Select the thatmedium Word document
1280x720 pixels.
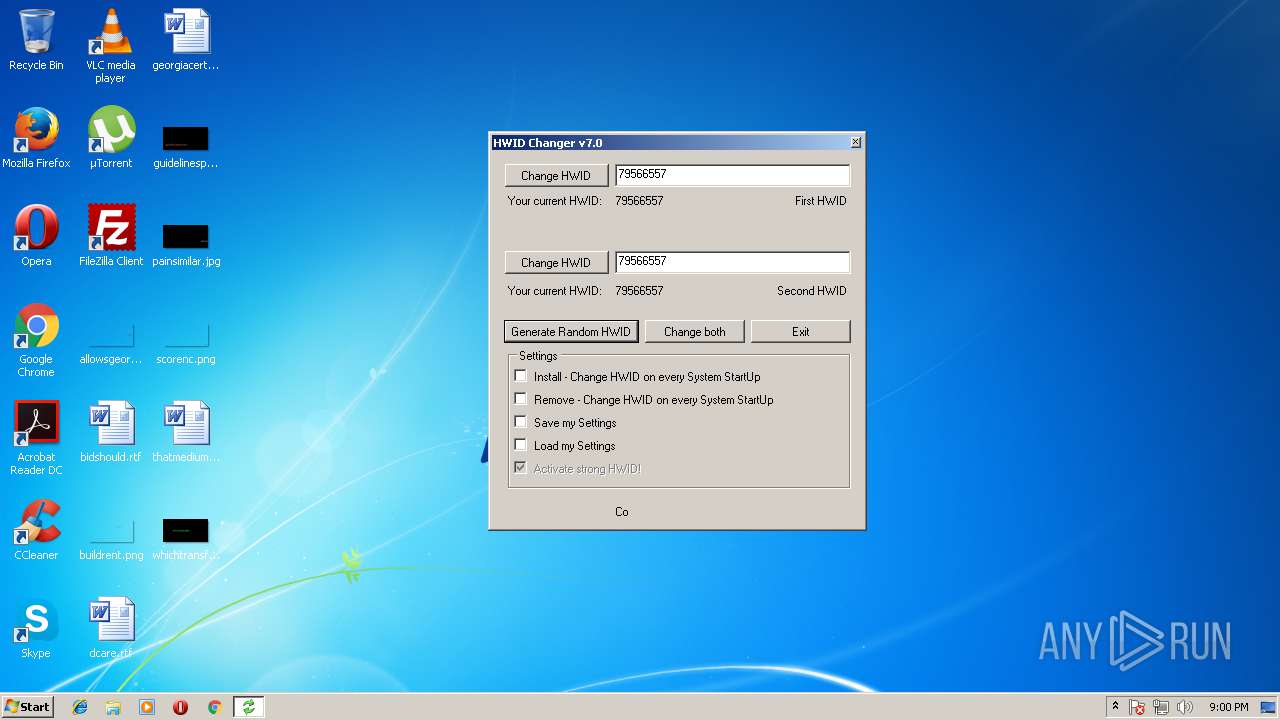pos(186,432)
